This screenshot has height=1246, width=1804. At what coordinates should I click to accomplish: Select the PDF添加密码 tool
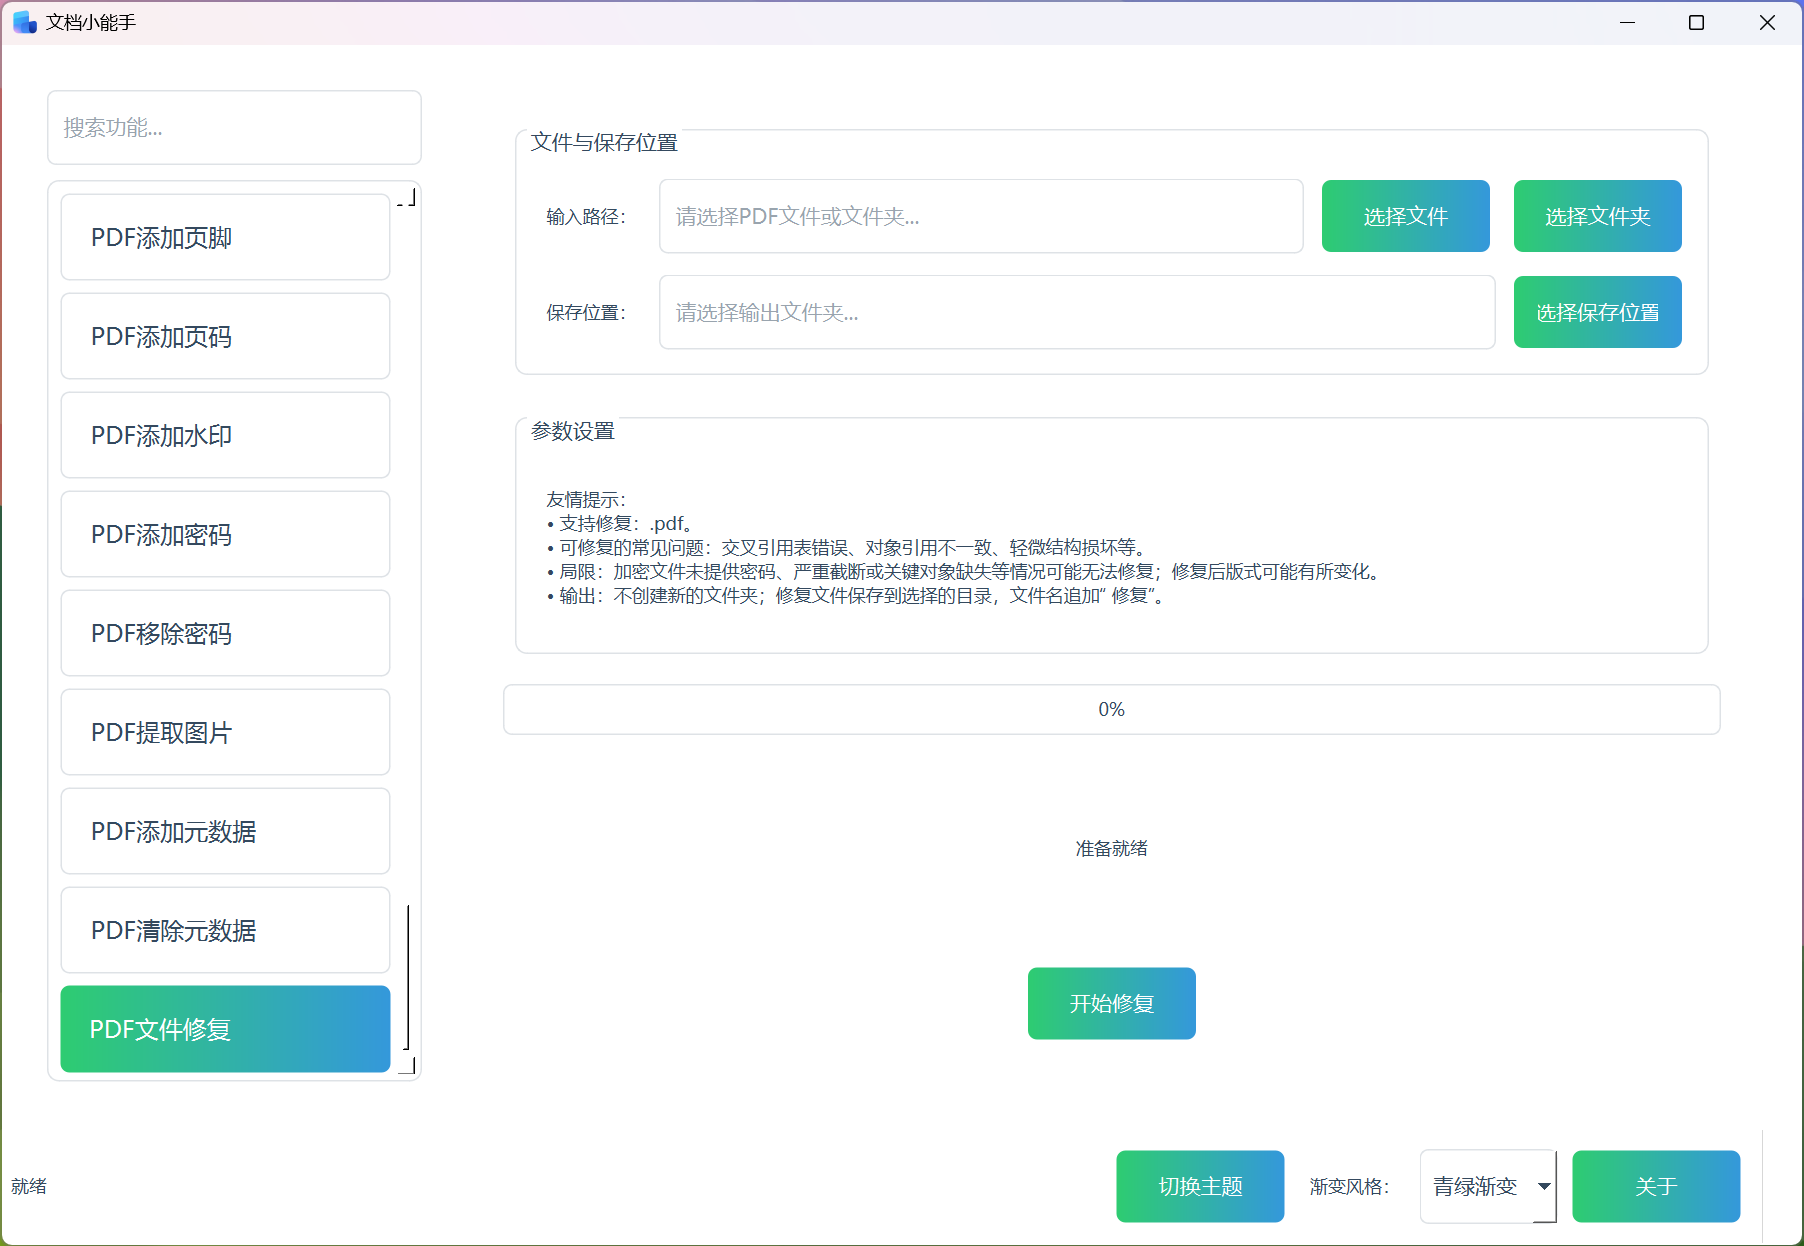(224, 534)
